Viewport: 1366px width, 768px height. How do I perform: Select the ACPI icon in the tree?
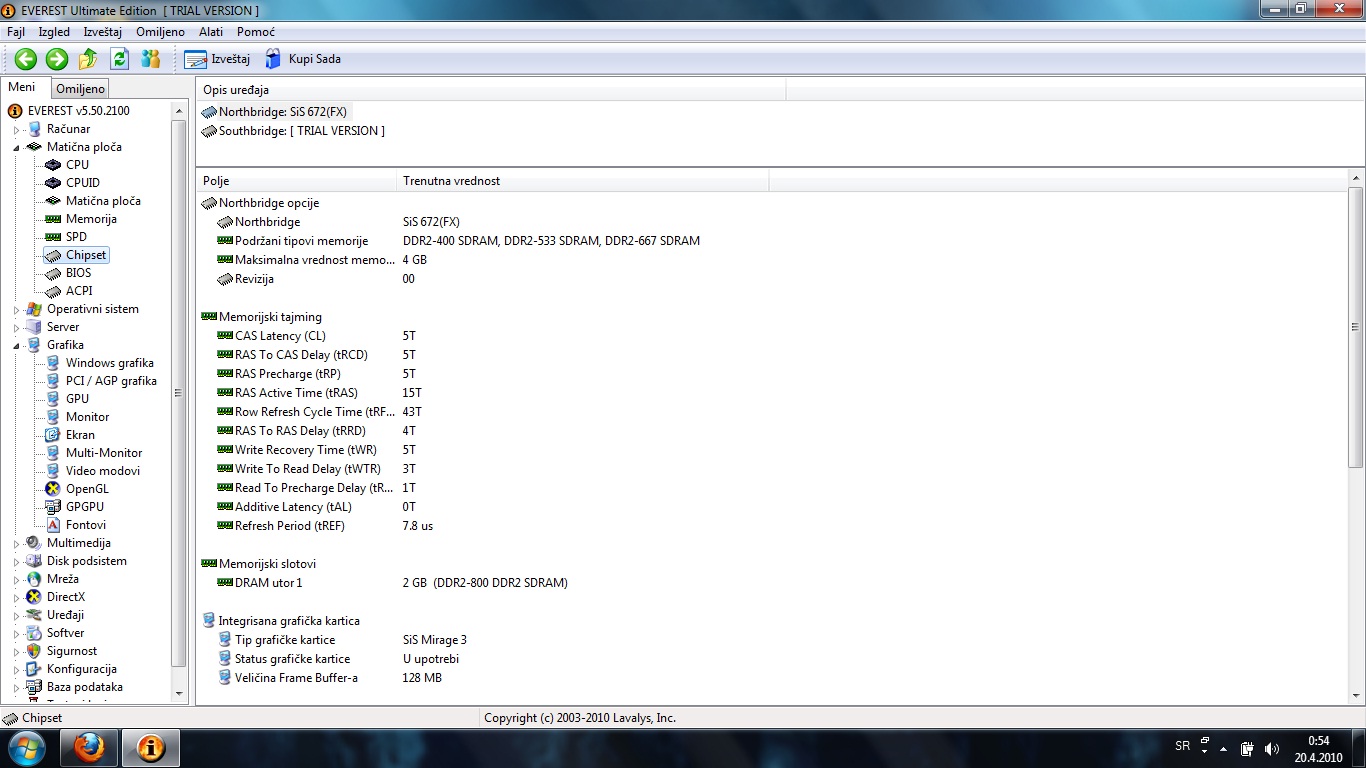tap(53, 291)
